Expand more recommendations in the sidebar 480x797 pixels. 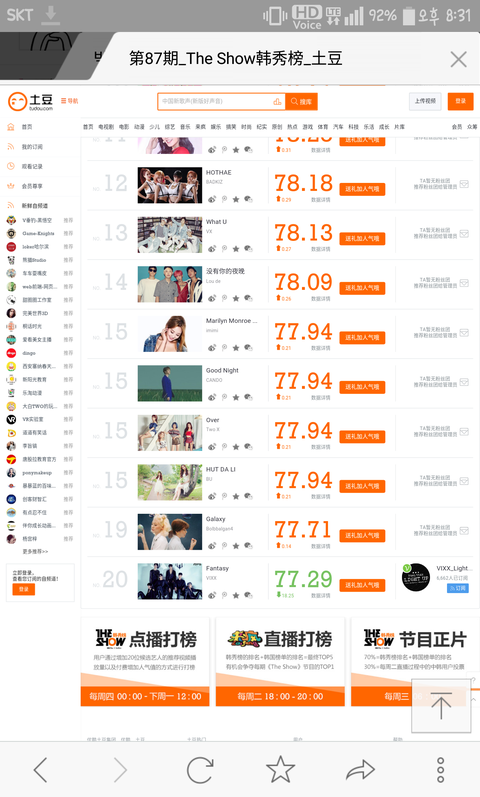(35, 551)
